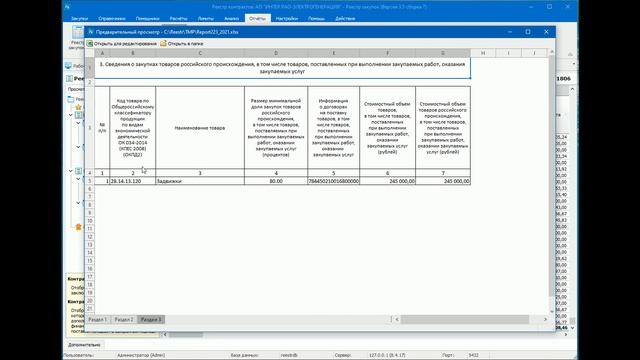Switch to sheet tab Раздел 1
The image size is (640, 360).
tap(98, 320)
